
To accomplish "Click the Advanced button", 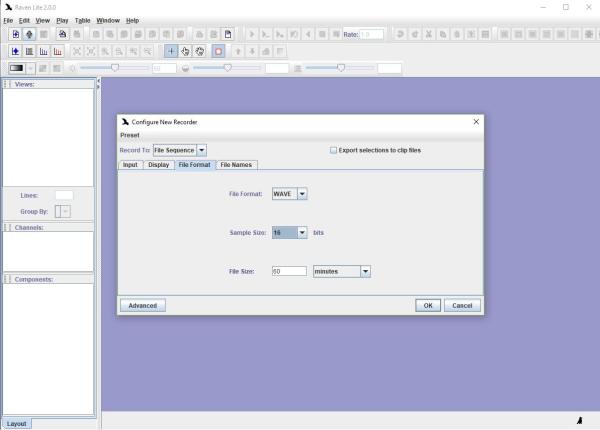I will (142, 305).
